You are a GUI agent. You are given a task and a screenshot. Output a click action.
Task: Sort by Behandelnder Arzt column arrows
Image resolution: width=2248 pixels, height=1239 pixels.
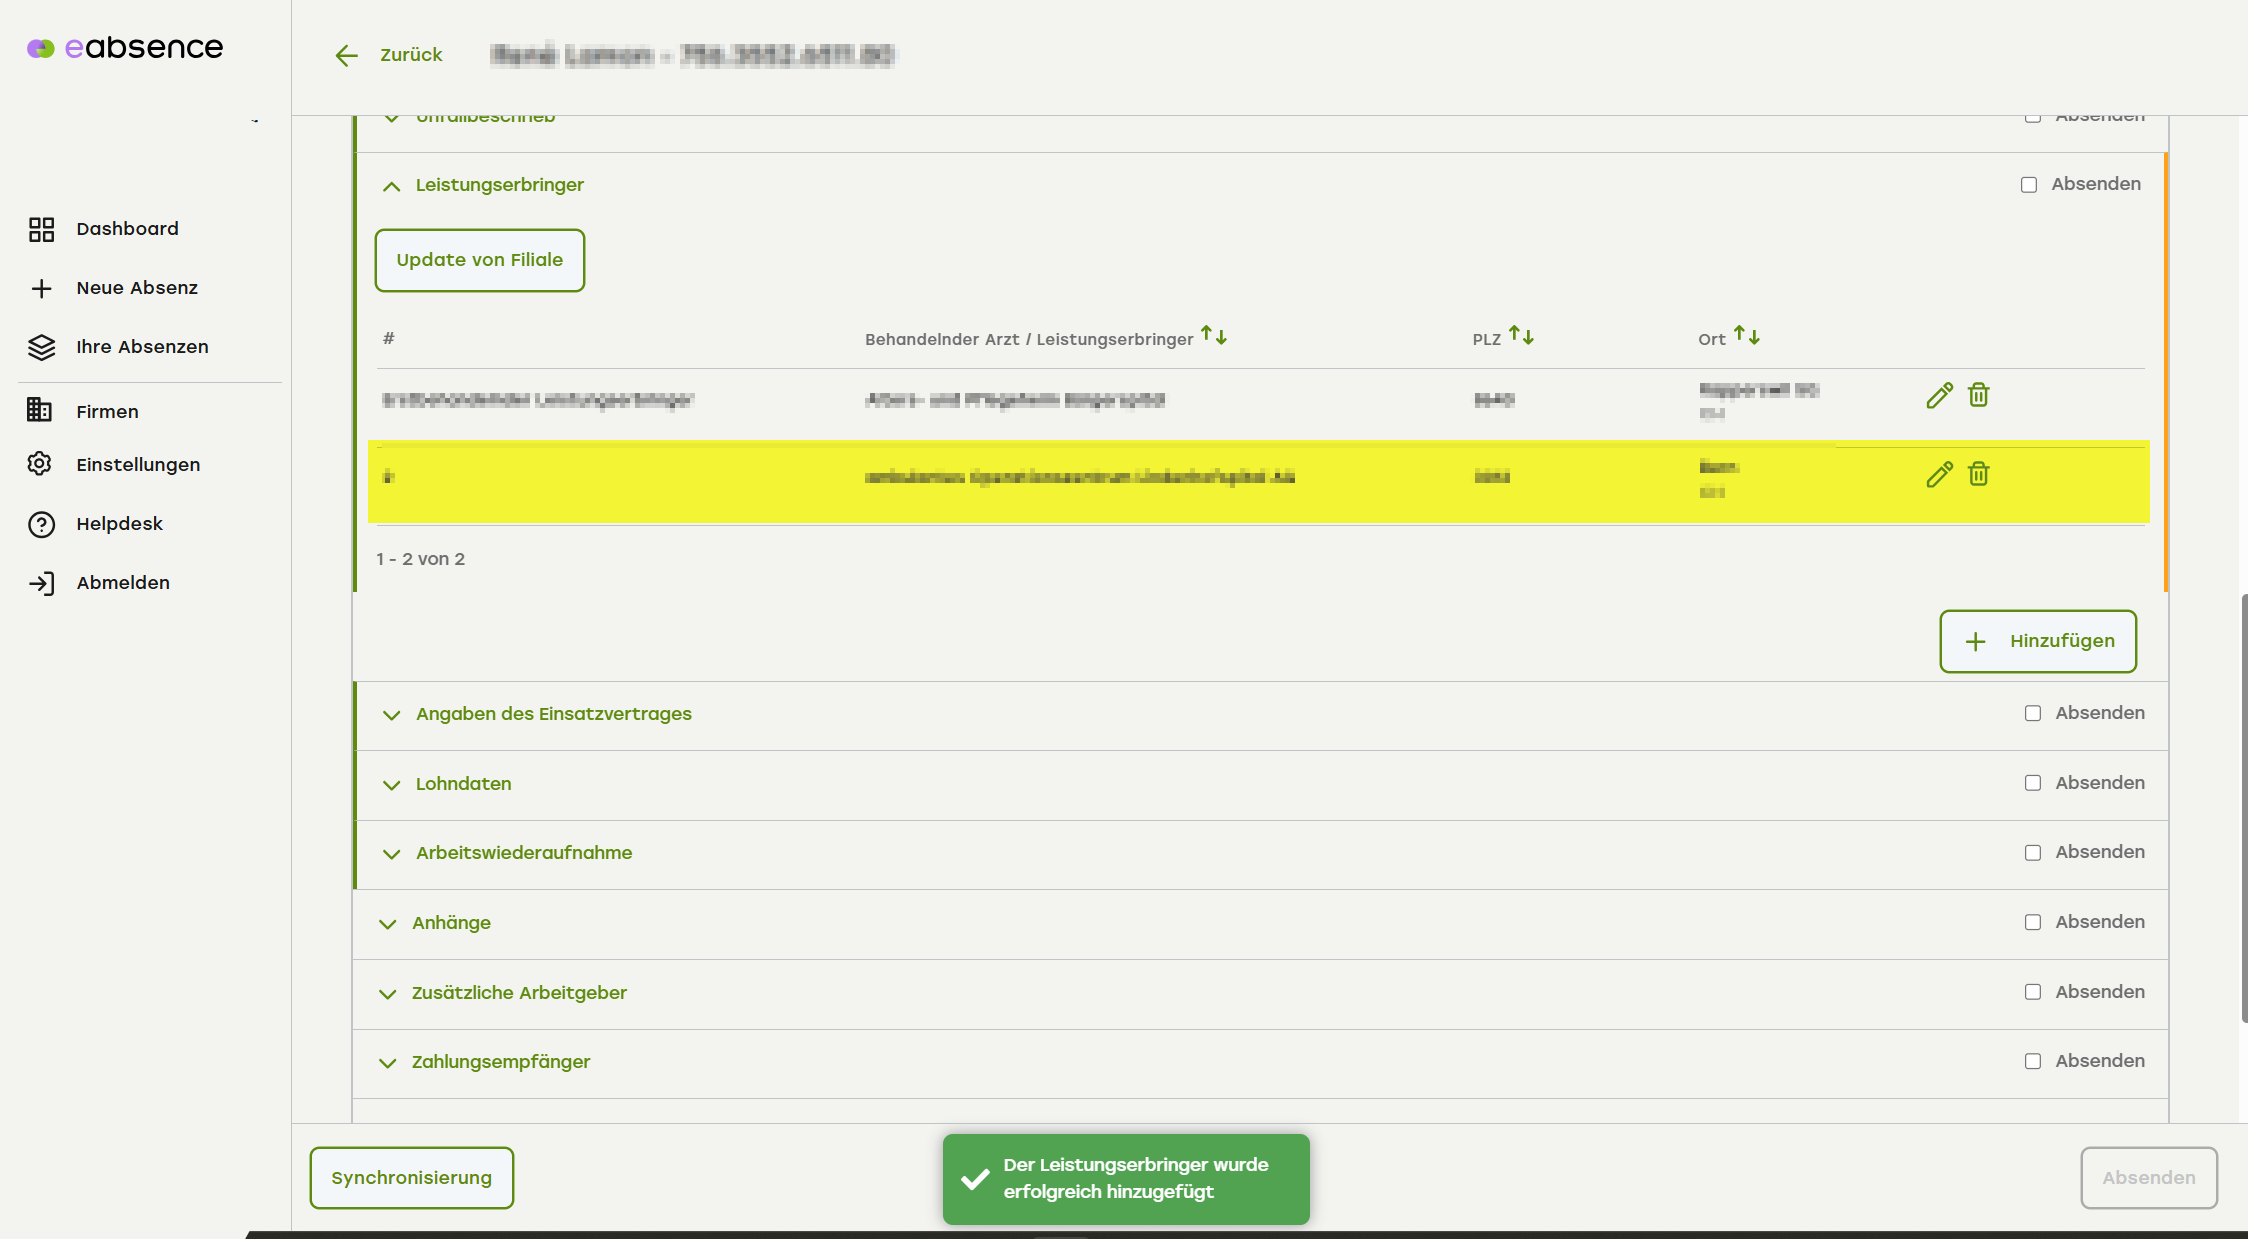[x=1214, y=336]
